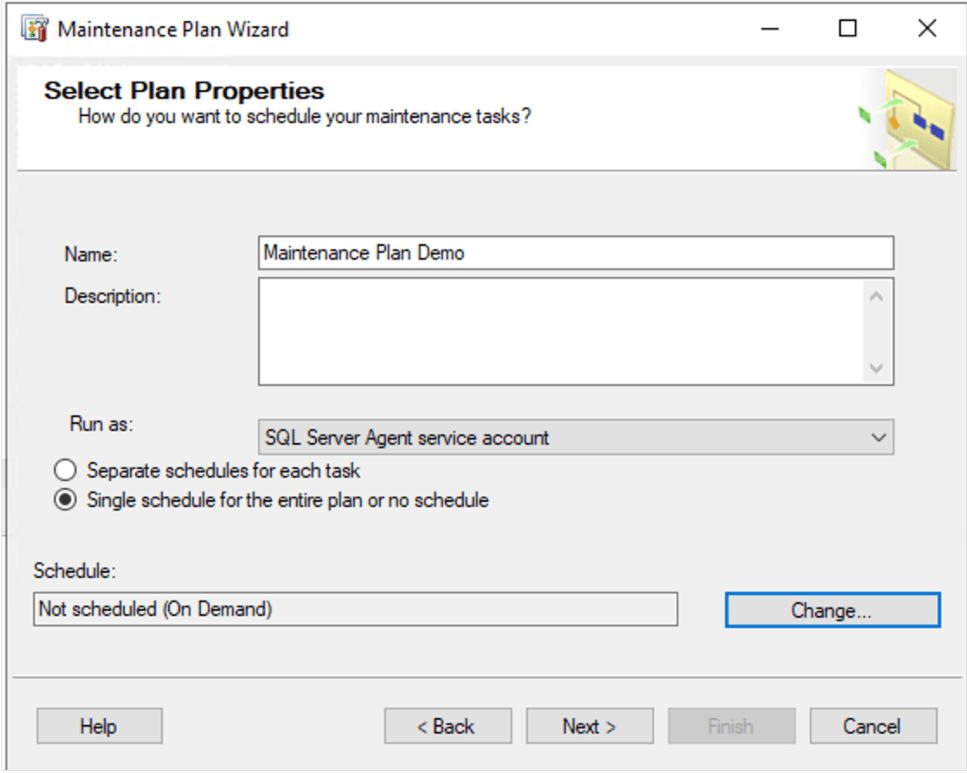Viewport: 967px width, 773px height.
Task: Proceed using the Next > button
Action: pyautogui.click(x=589, y=726)
